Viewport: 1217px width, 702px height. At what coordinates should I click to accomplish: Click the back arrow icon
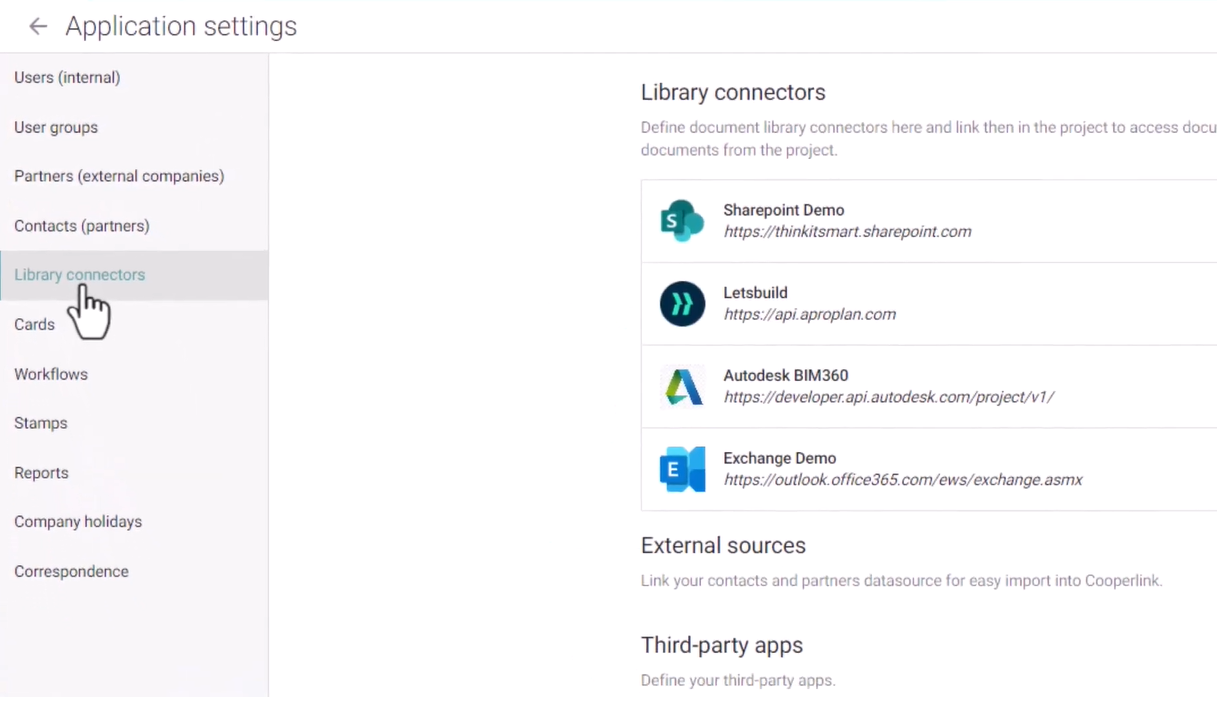point(38,27)
